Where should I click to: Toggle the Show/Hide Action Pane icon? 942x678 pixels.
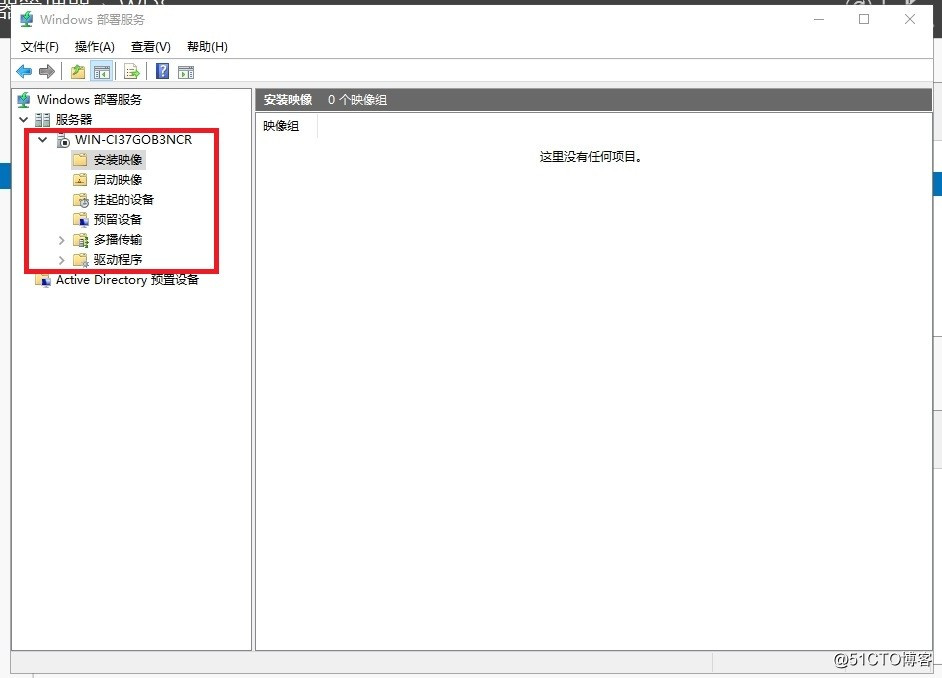click(186, 72)
